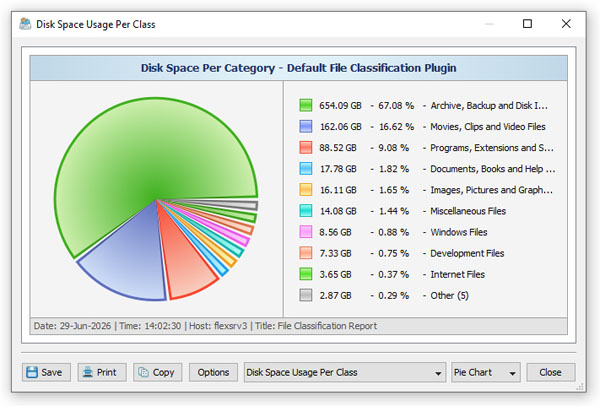Screen dimensions: 600x406
Task: Click 'Archive, Backup and Disk I...' label
Action: click(x=489, y=106)
